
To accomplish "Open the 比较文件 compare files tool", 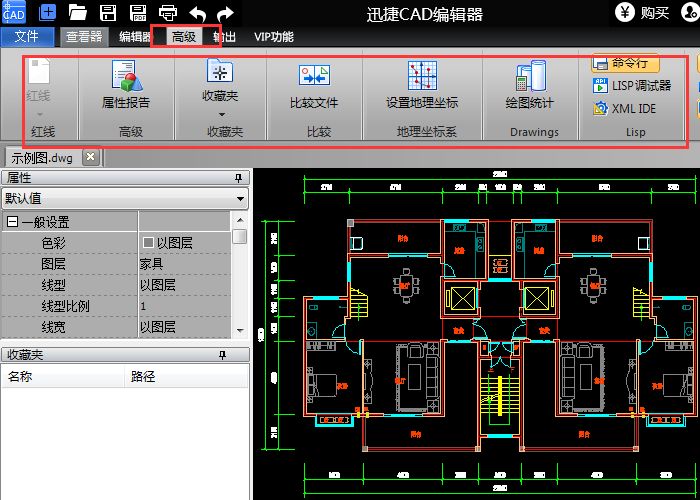I will tap(314, 78).
